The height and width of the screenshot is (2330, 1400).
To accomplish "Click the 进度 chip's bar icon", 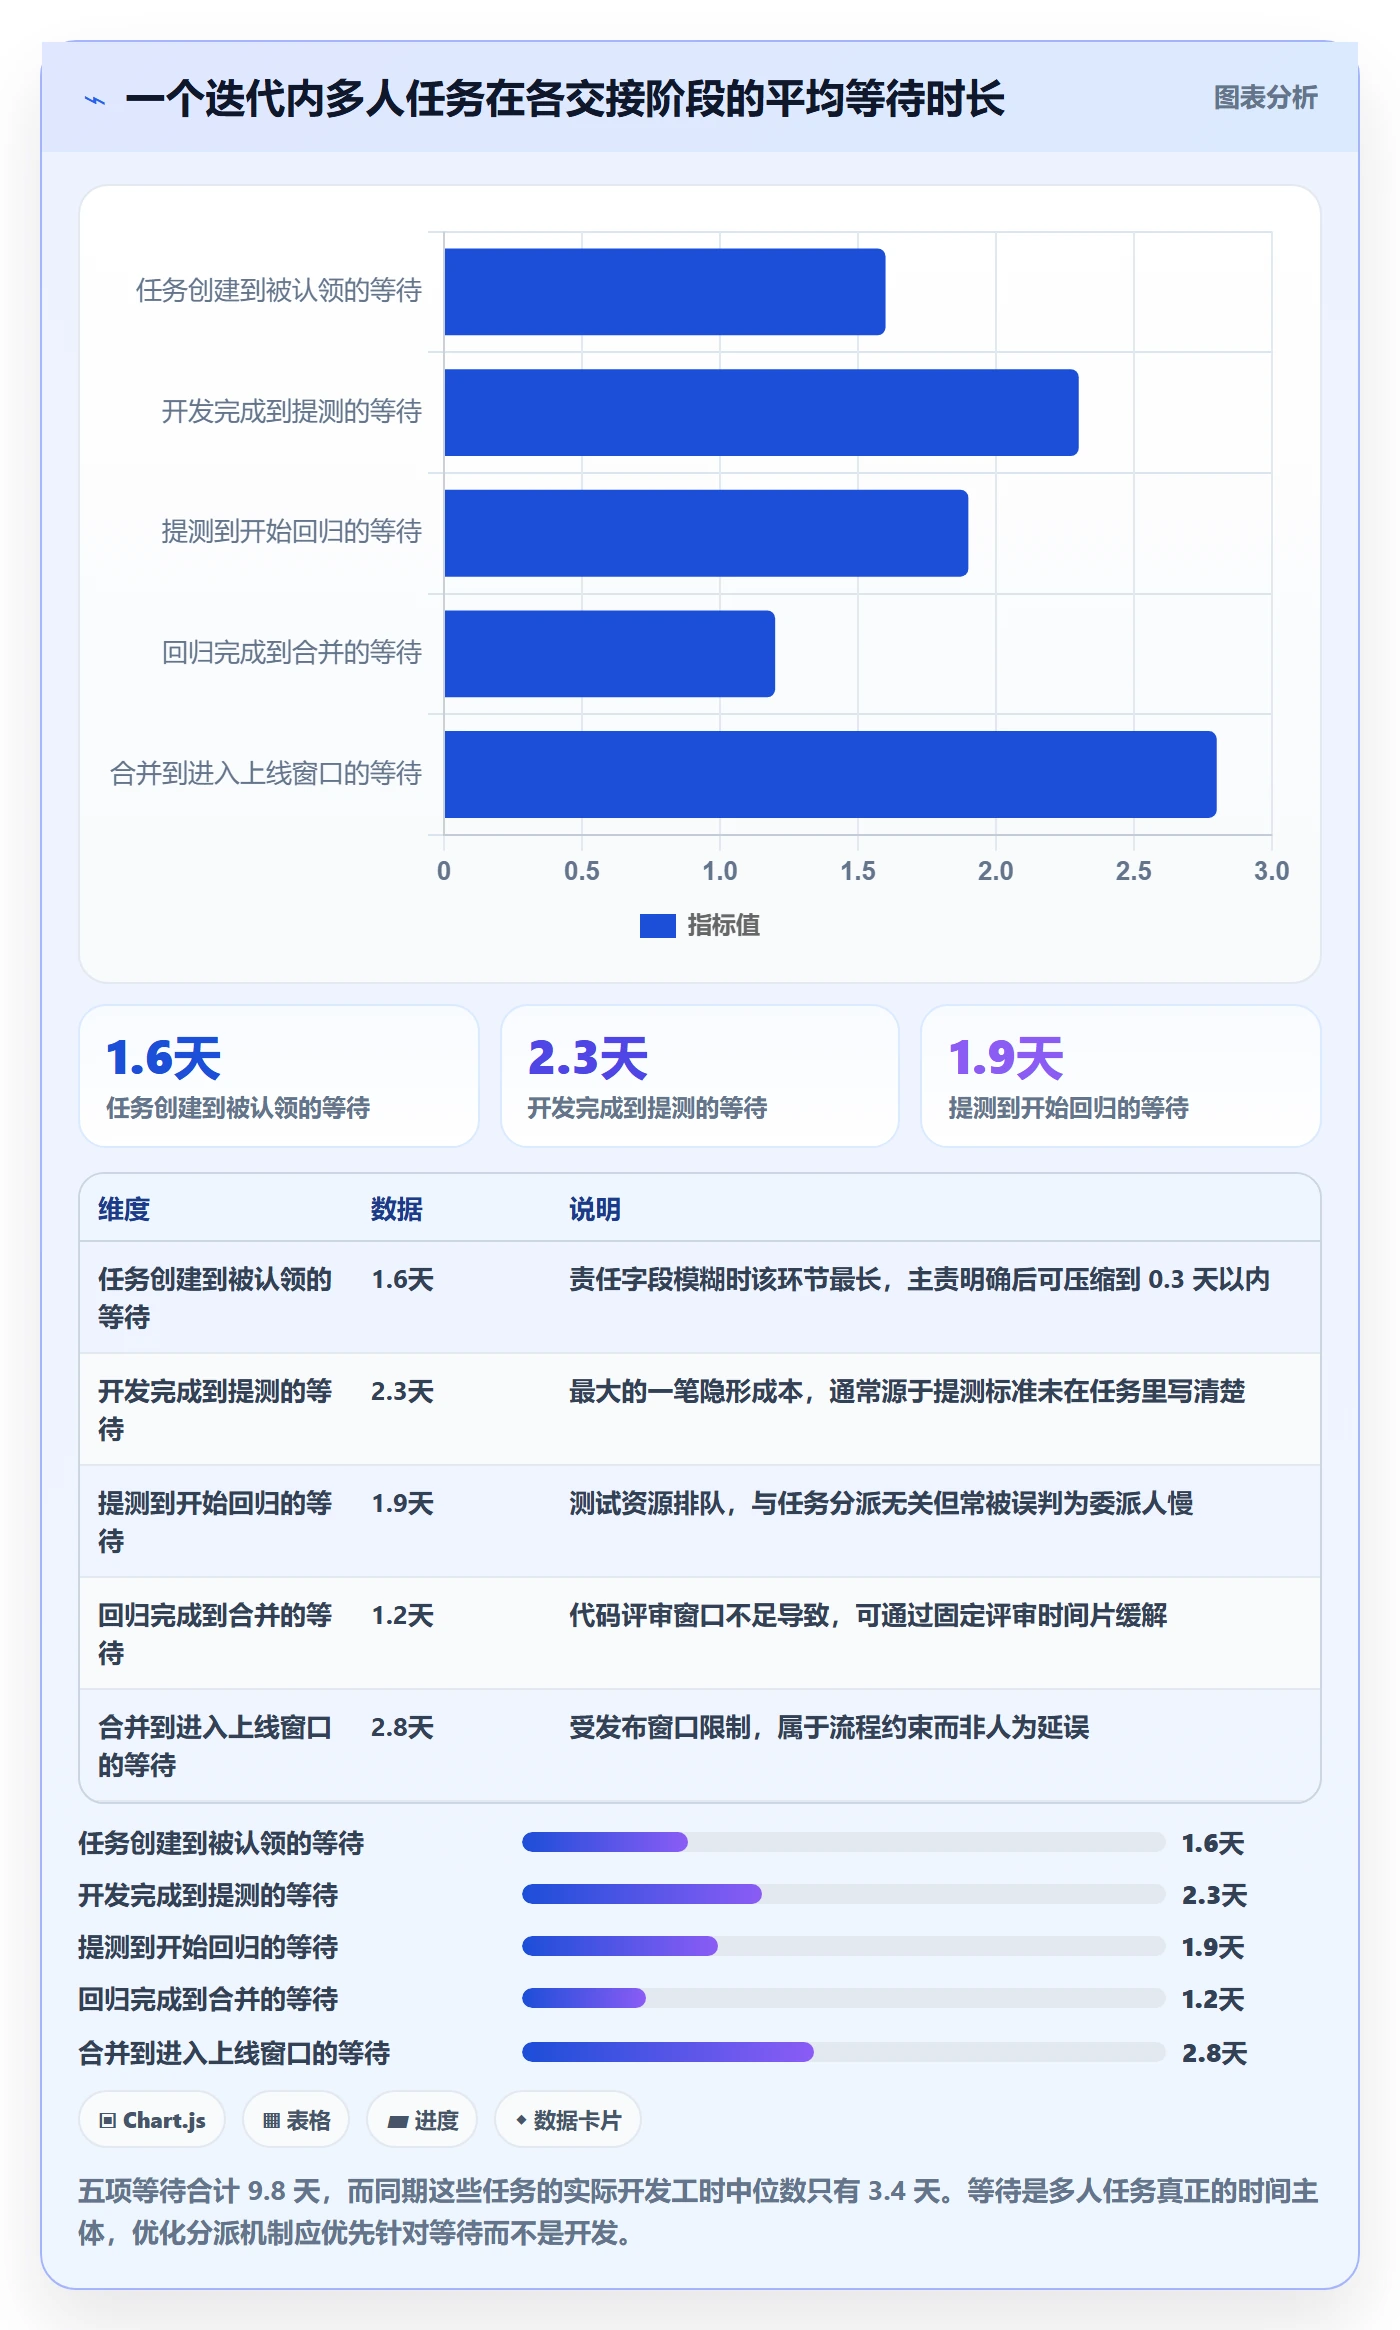I will [x=397, y=2121].
